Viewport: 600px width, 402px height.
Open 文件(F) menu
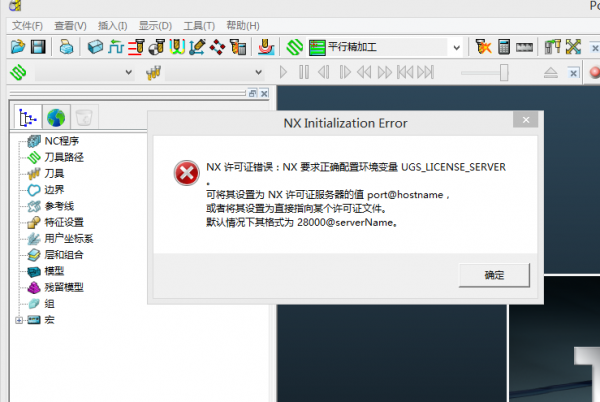[27, 26]
